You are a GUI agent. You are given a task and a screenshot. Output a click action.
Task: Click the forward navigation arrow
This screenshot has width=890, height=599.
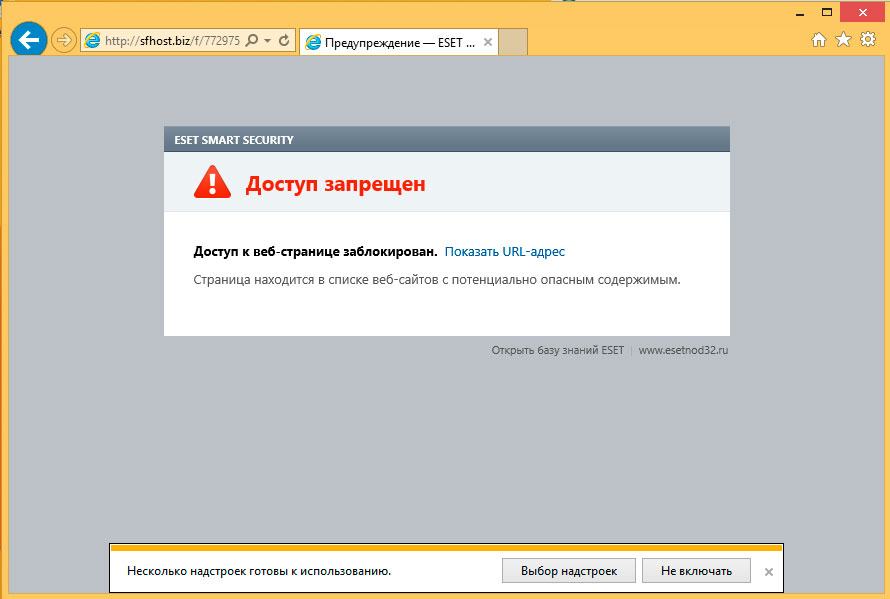[x=64, y=41]
